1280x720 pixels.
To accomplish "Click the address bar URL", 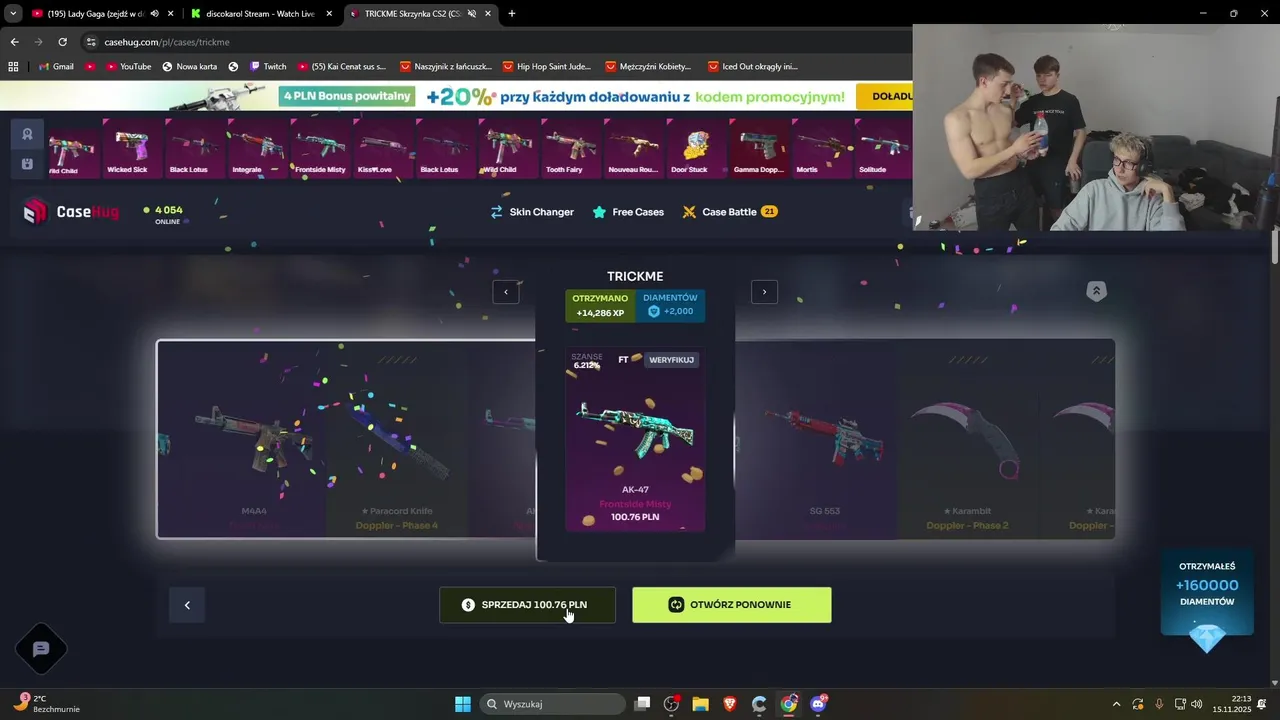I will (167, 42).
